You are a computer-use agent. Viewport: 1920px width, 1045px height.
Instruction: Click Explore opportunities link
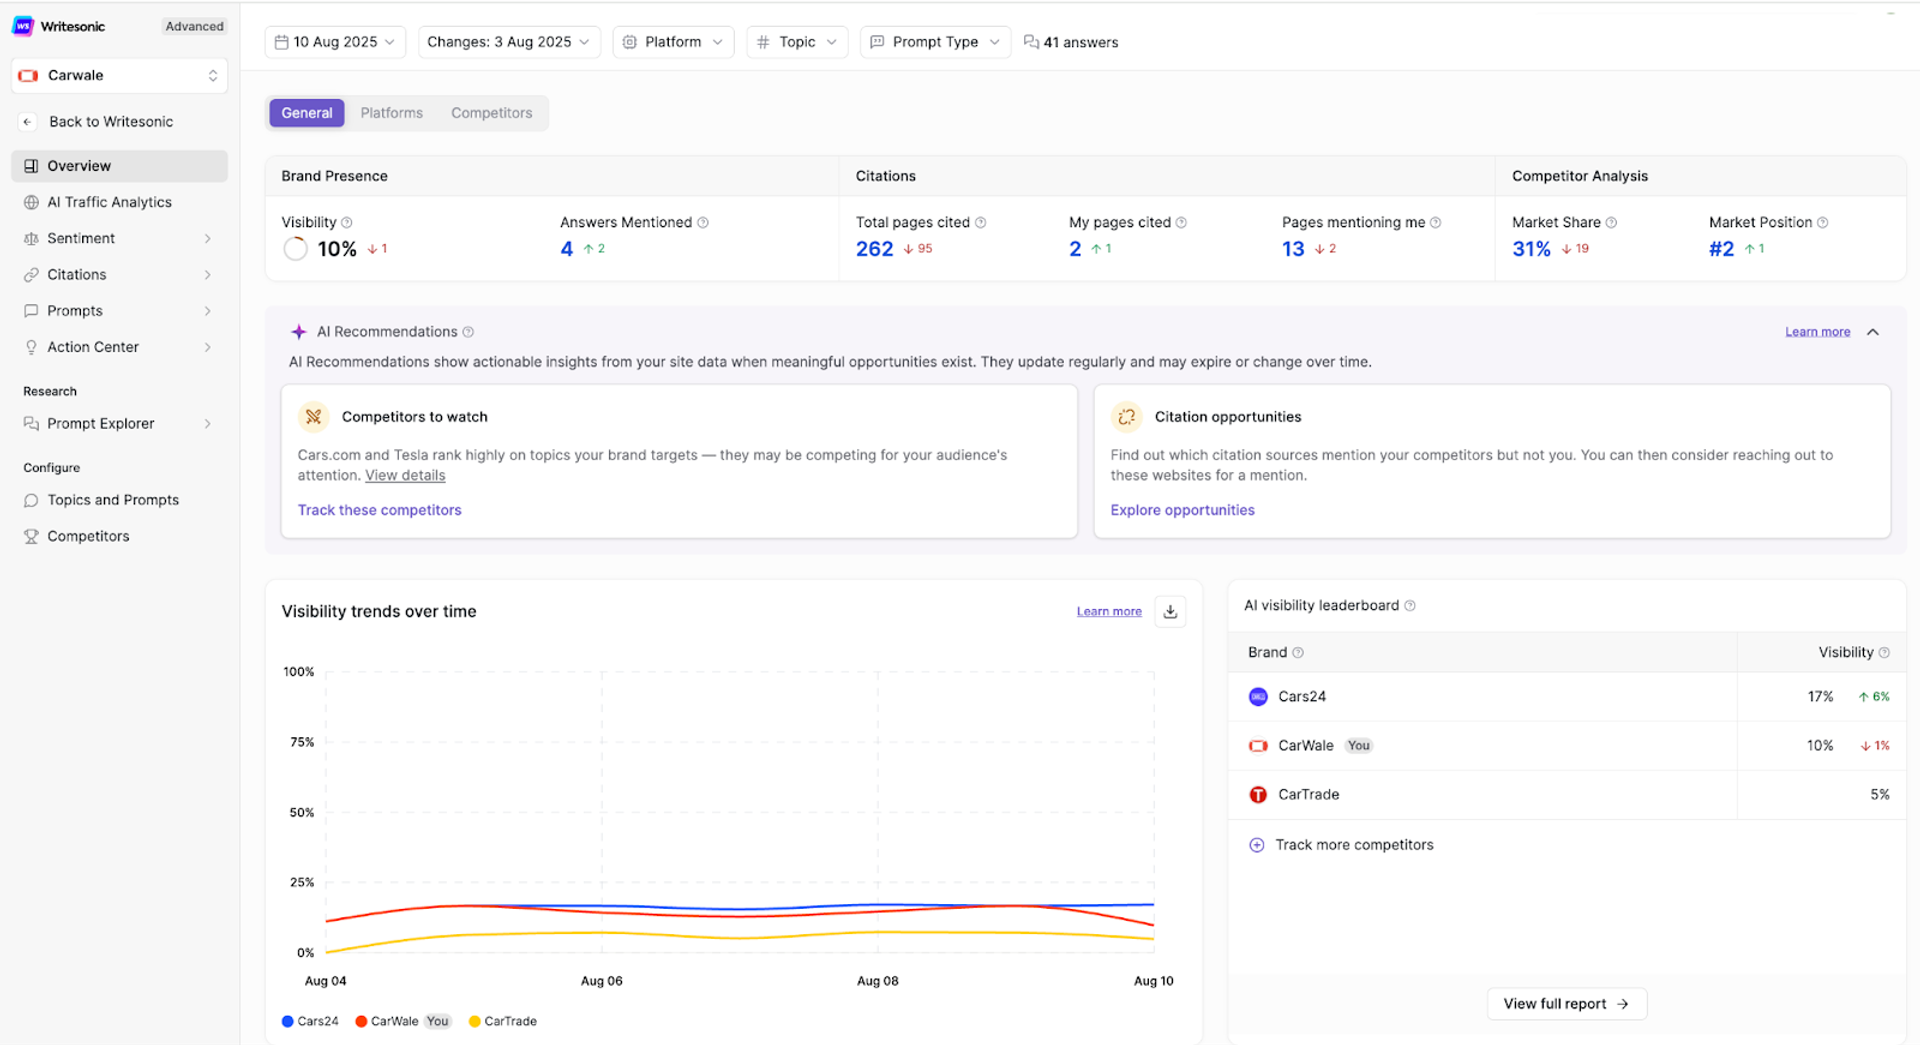click(1182, 510)
